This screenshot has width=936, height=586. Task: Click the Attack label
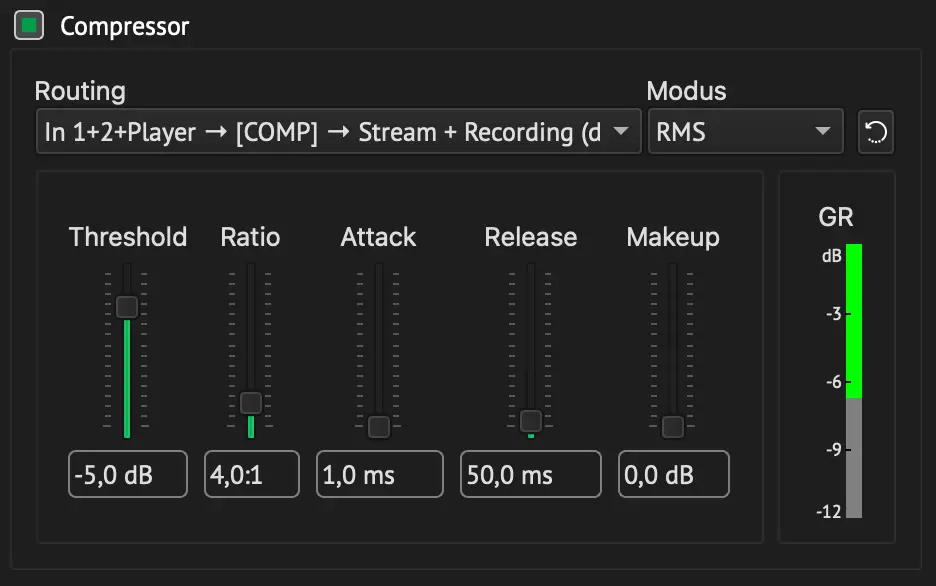click(378, 237)
